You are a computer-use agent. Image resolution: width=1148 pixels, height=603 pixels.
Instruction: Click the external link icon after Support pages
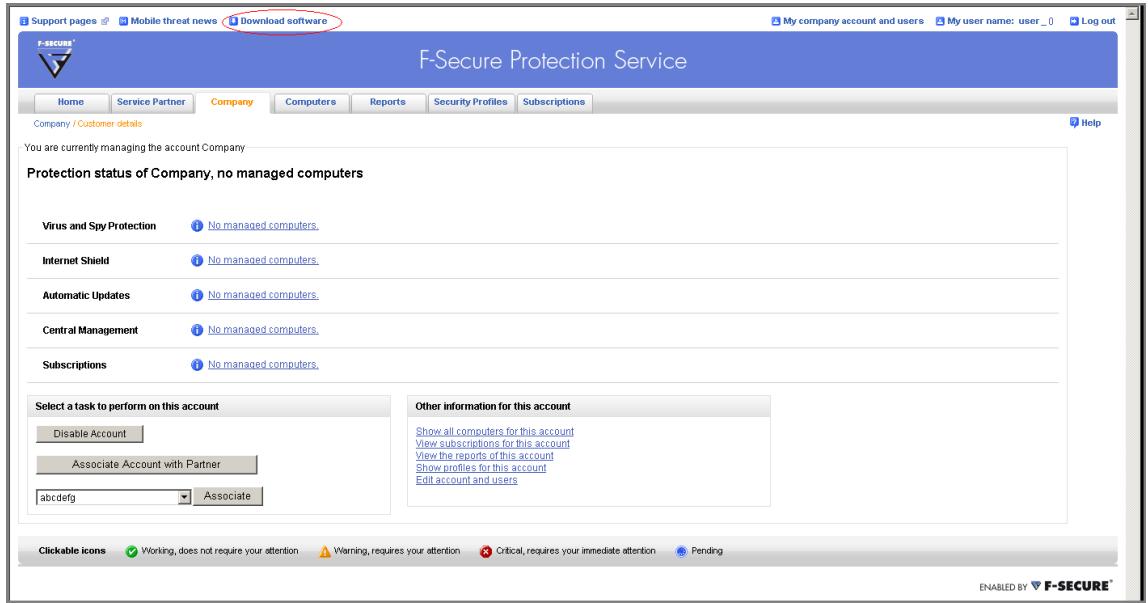(105, 21)
